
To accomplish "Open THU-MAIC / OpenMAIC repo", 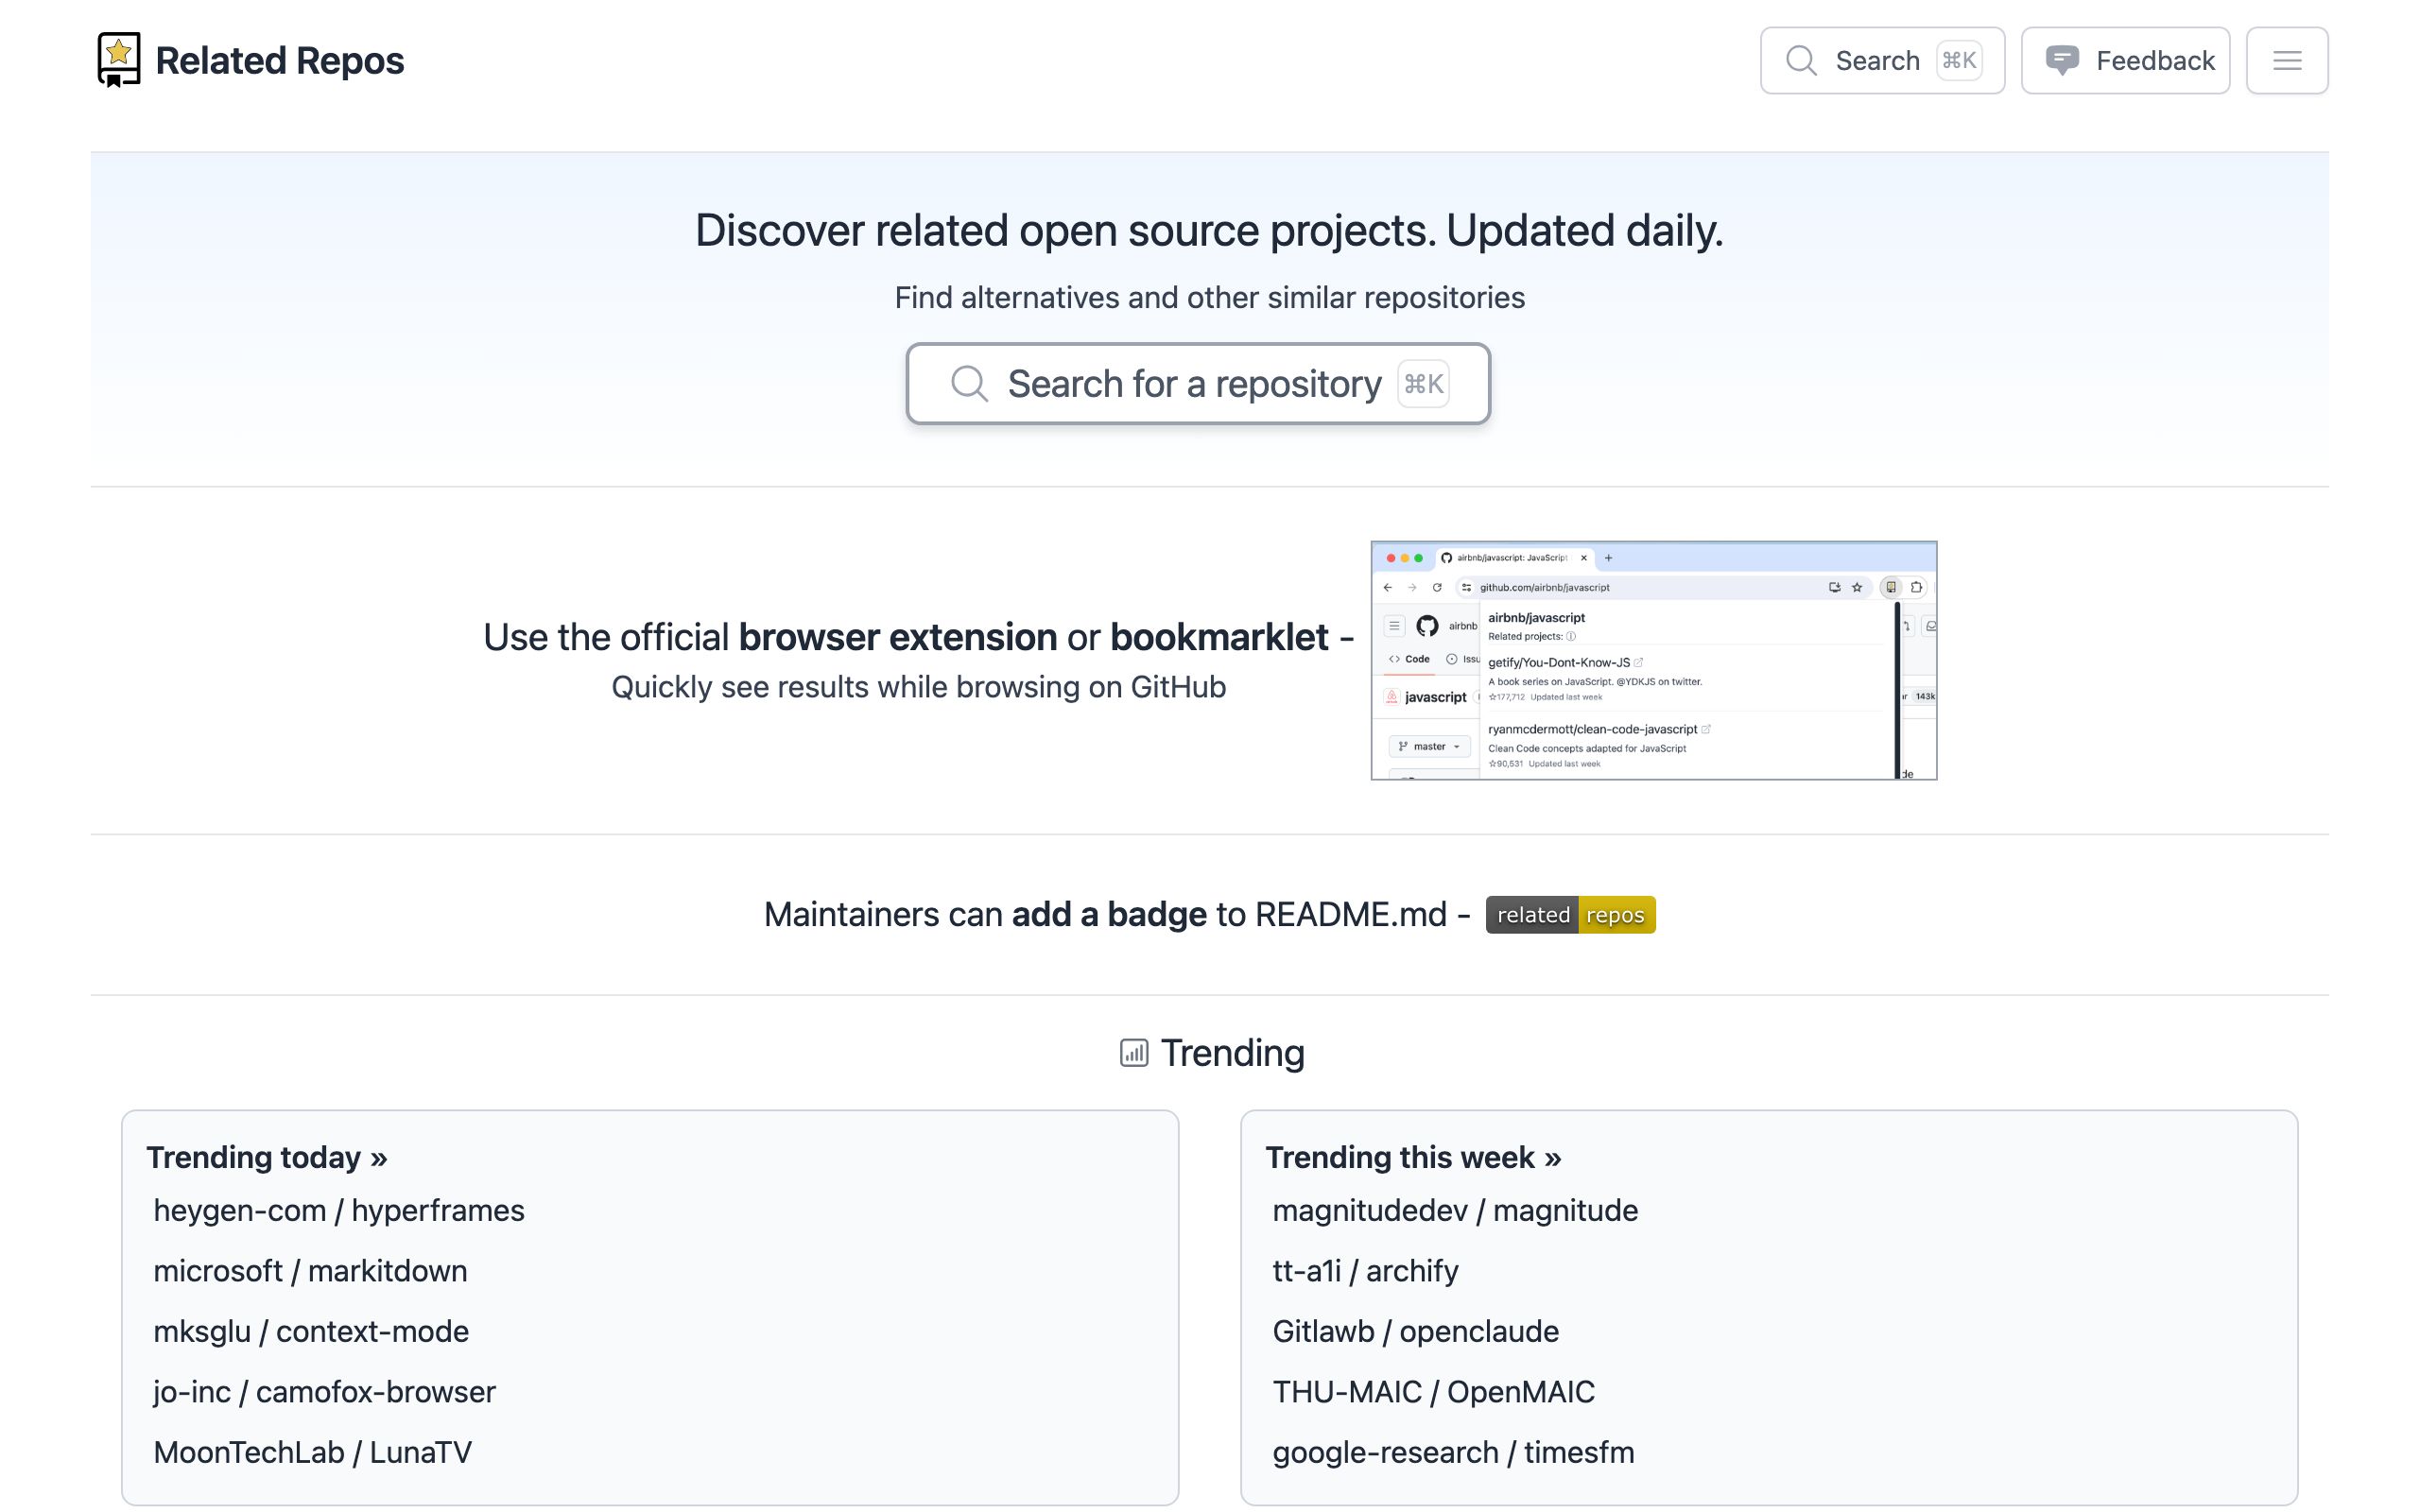I will 1433,1392.
